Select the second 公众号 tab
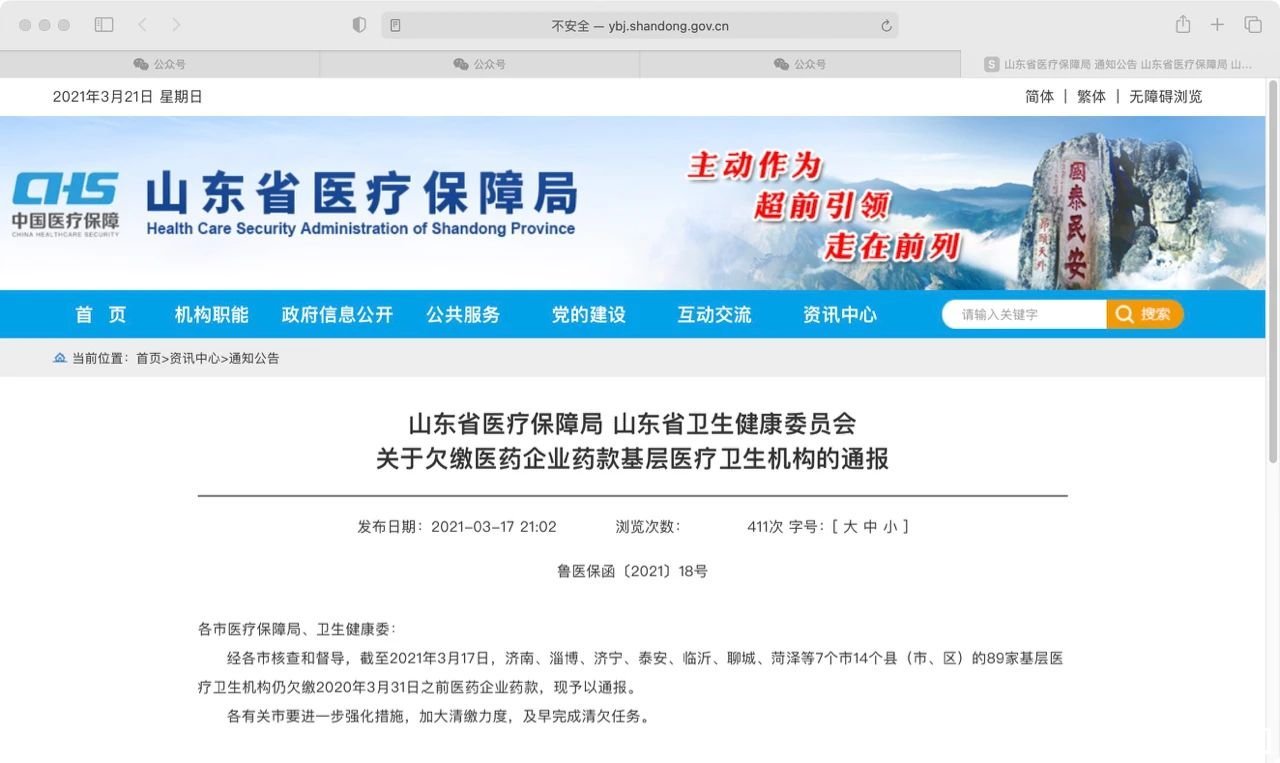Image resolution: width=1280 pixels, height=763 pixels. [x=480, y=64]
